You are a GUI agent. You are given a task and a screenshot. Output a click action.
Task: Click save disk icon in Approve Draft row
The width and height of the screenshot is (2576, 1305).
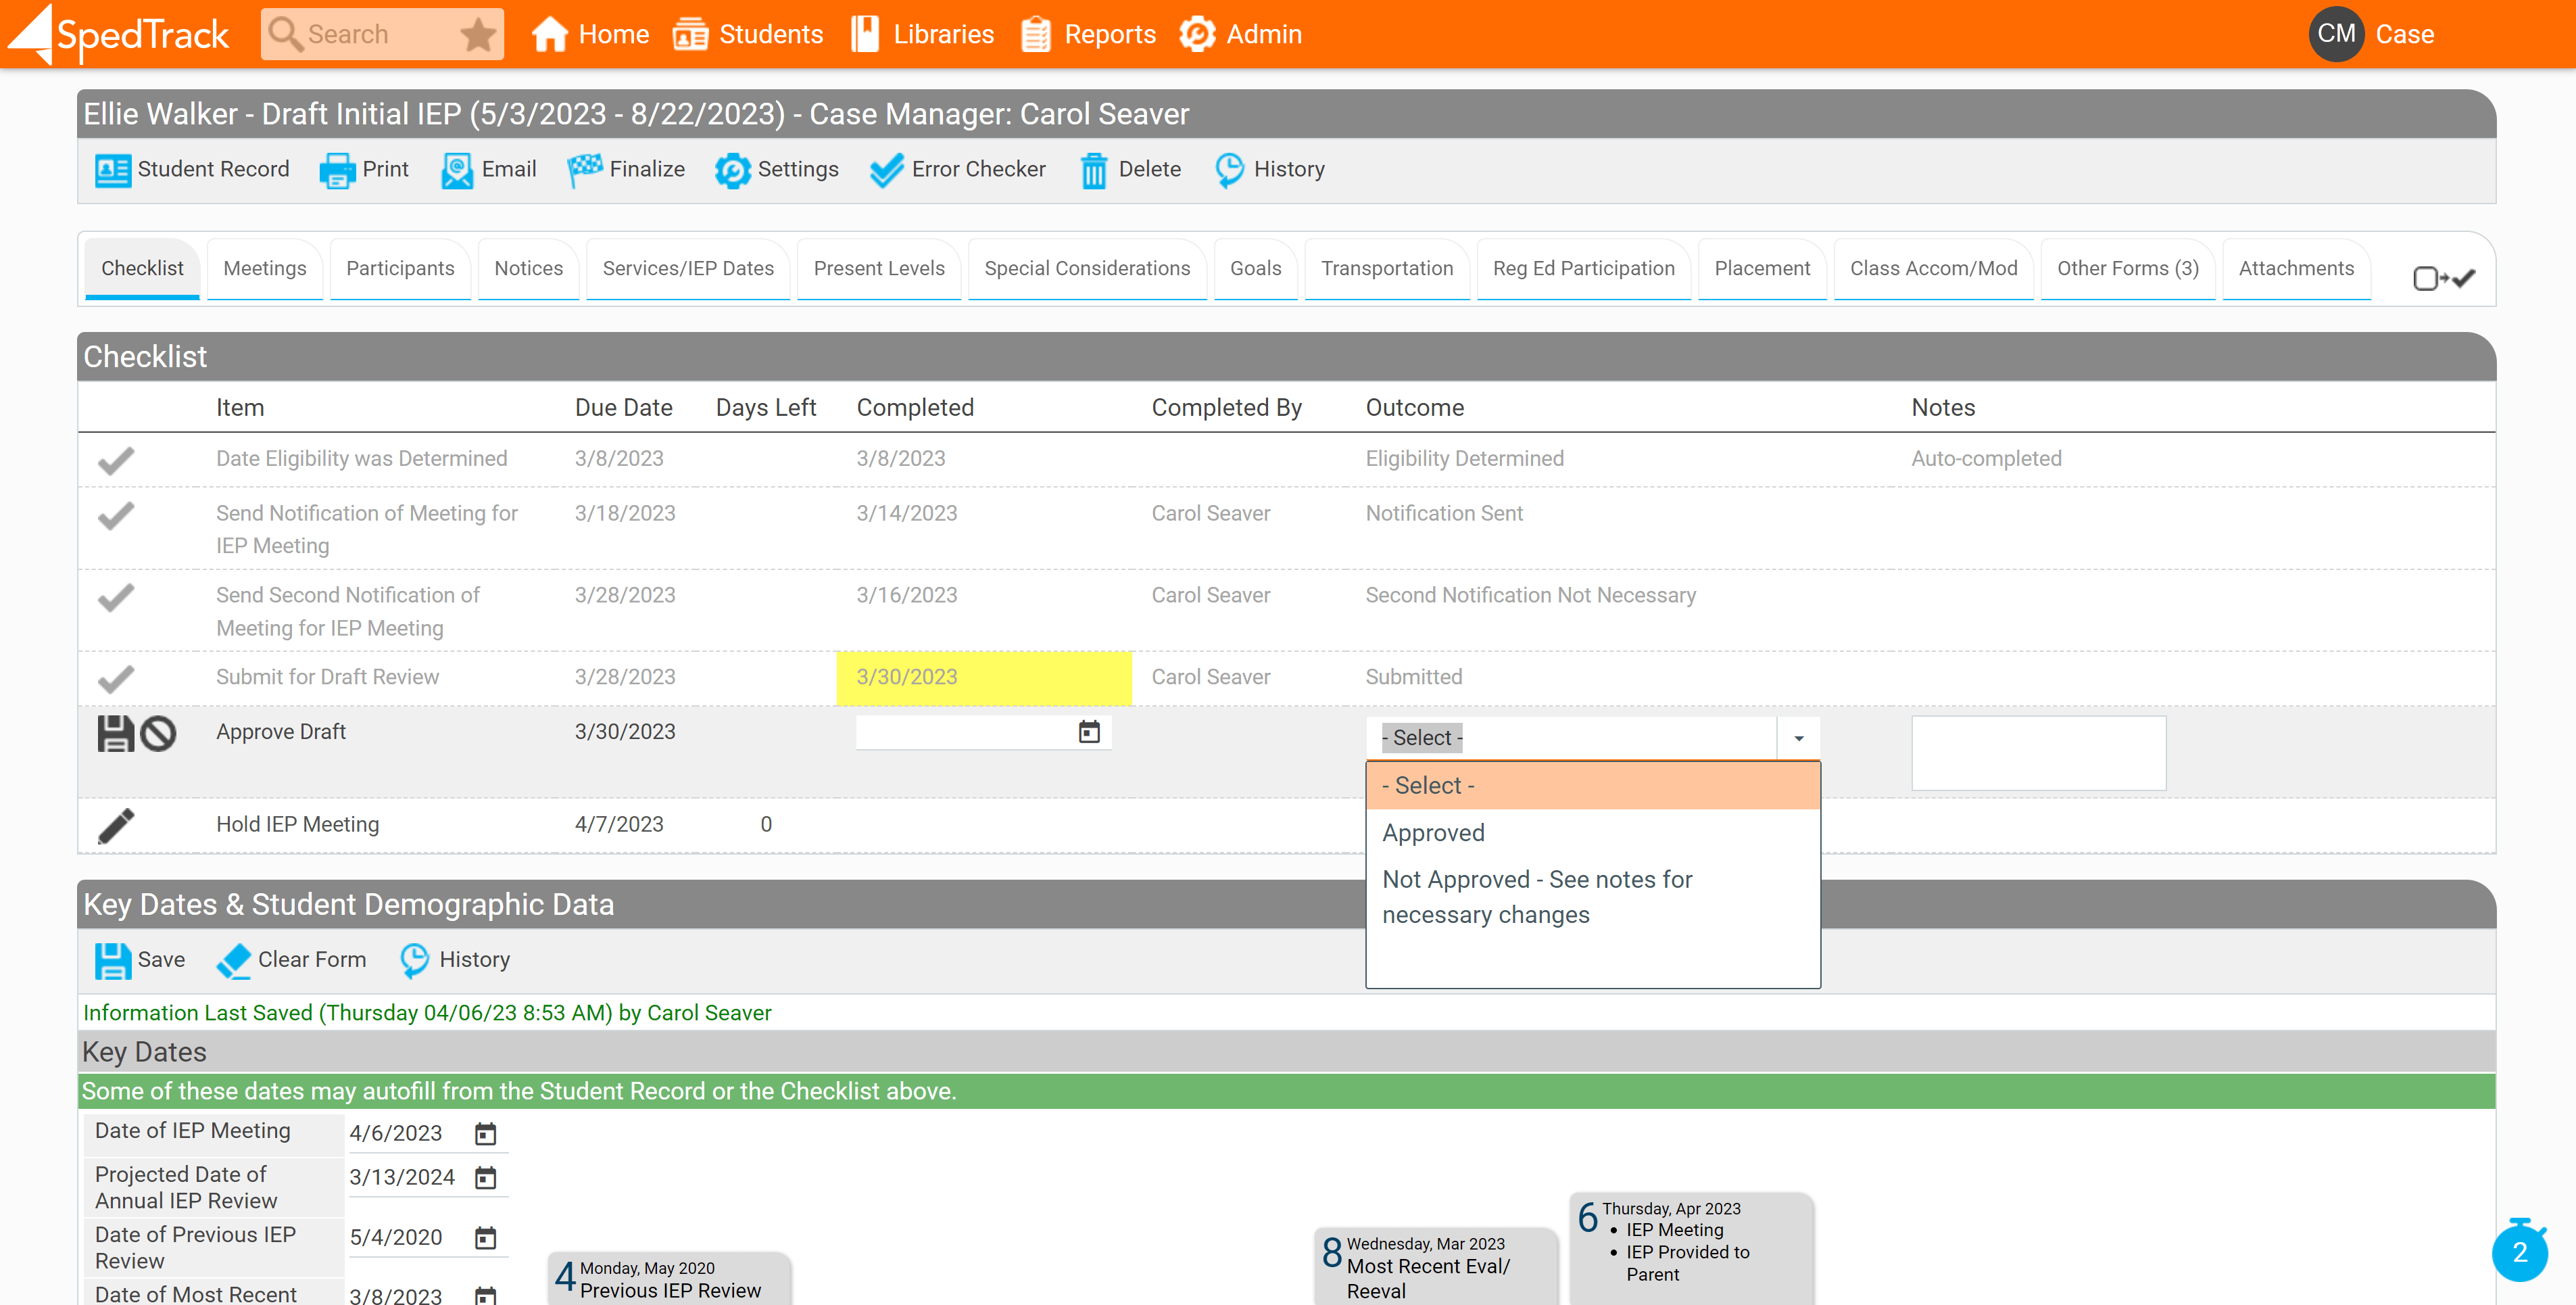click(115, 733)
